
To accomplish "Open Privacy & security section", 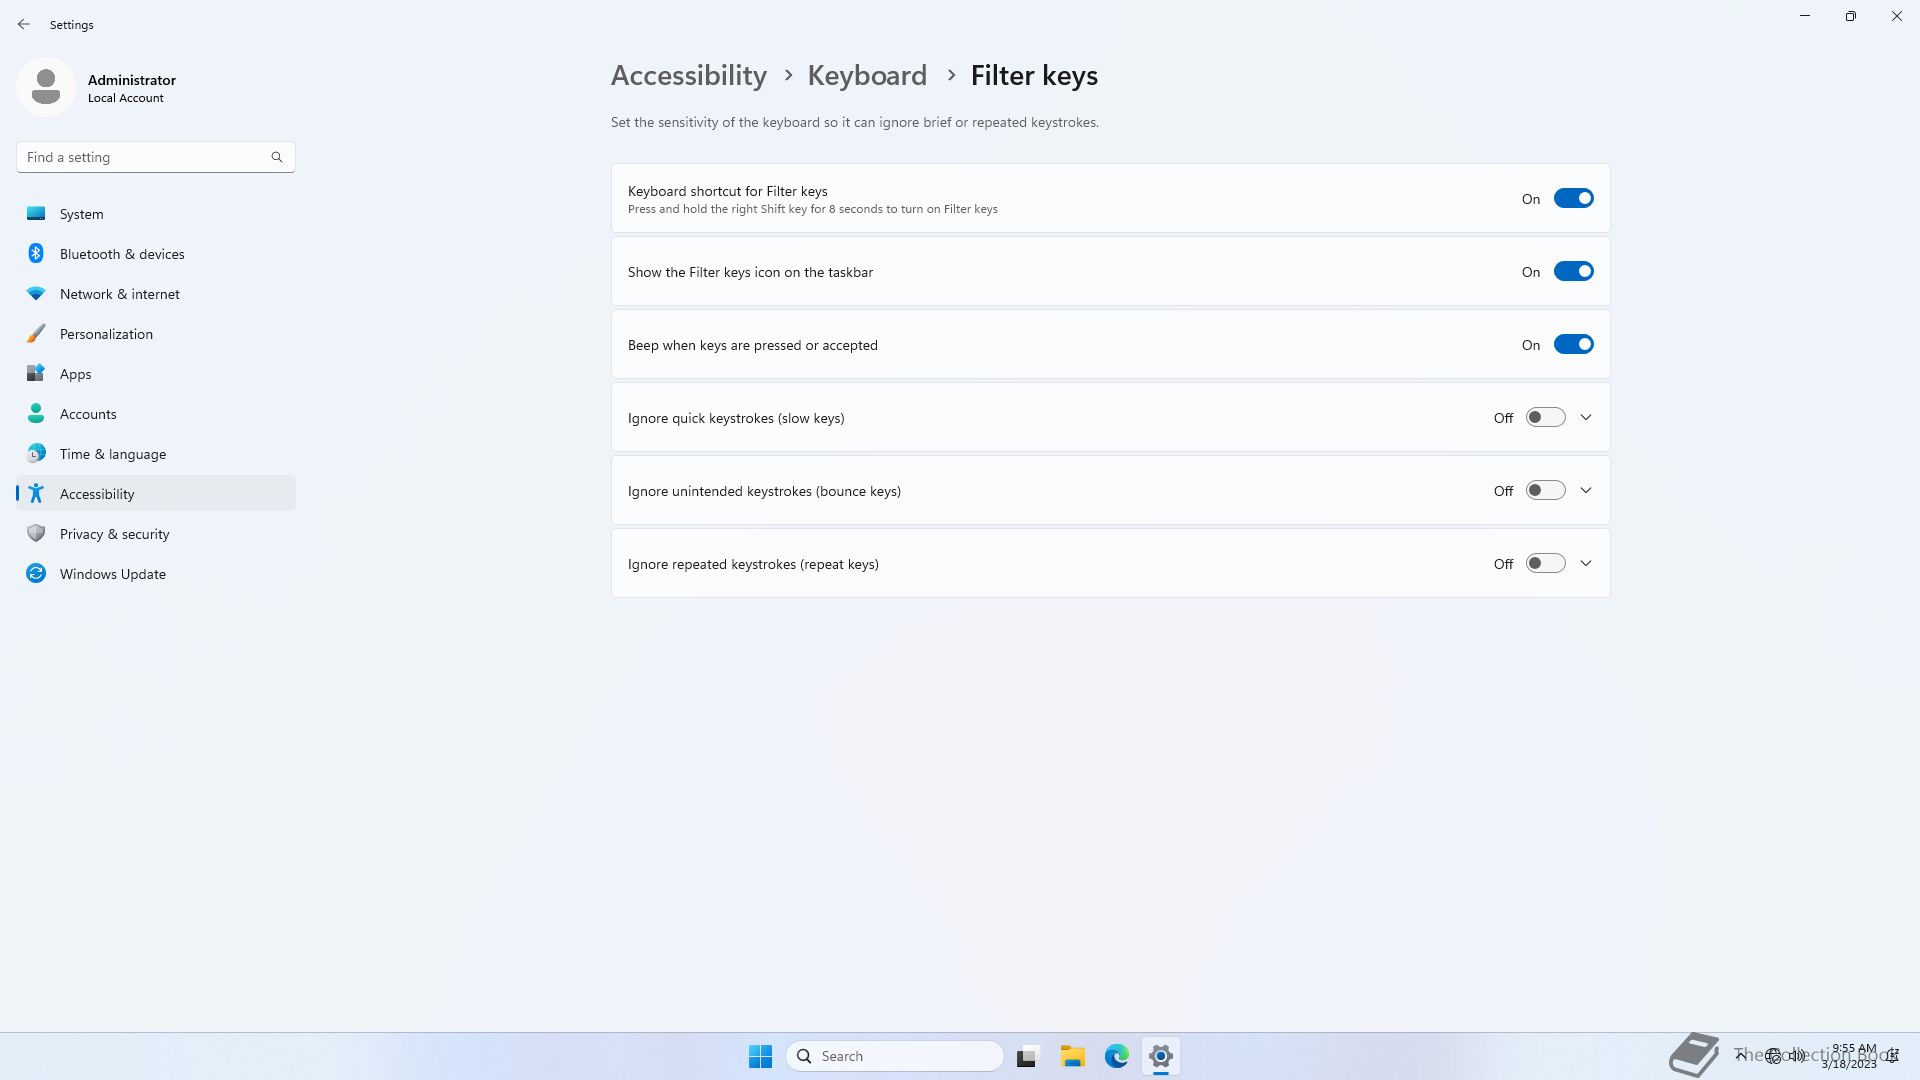I will click(x=114, y=534).
